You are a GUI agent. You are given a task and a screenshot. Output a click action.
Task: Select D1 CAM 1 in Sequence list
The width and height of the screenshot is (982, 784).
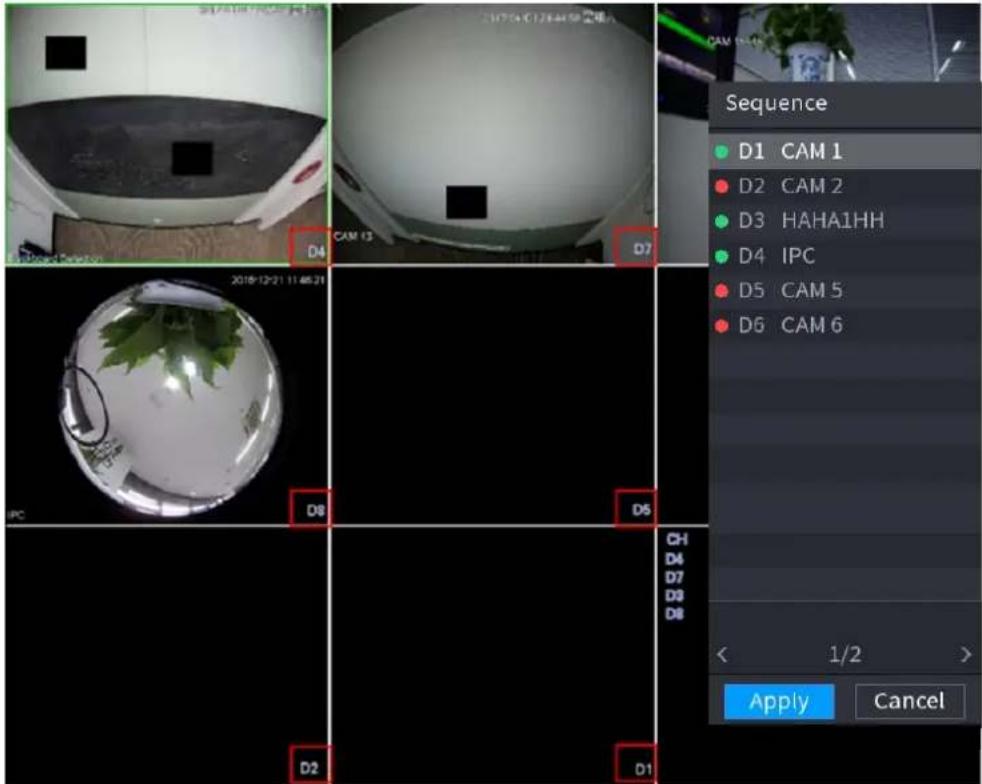tap(845, 152)
